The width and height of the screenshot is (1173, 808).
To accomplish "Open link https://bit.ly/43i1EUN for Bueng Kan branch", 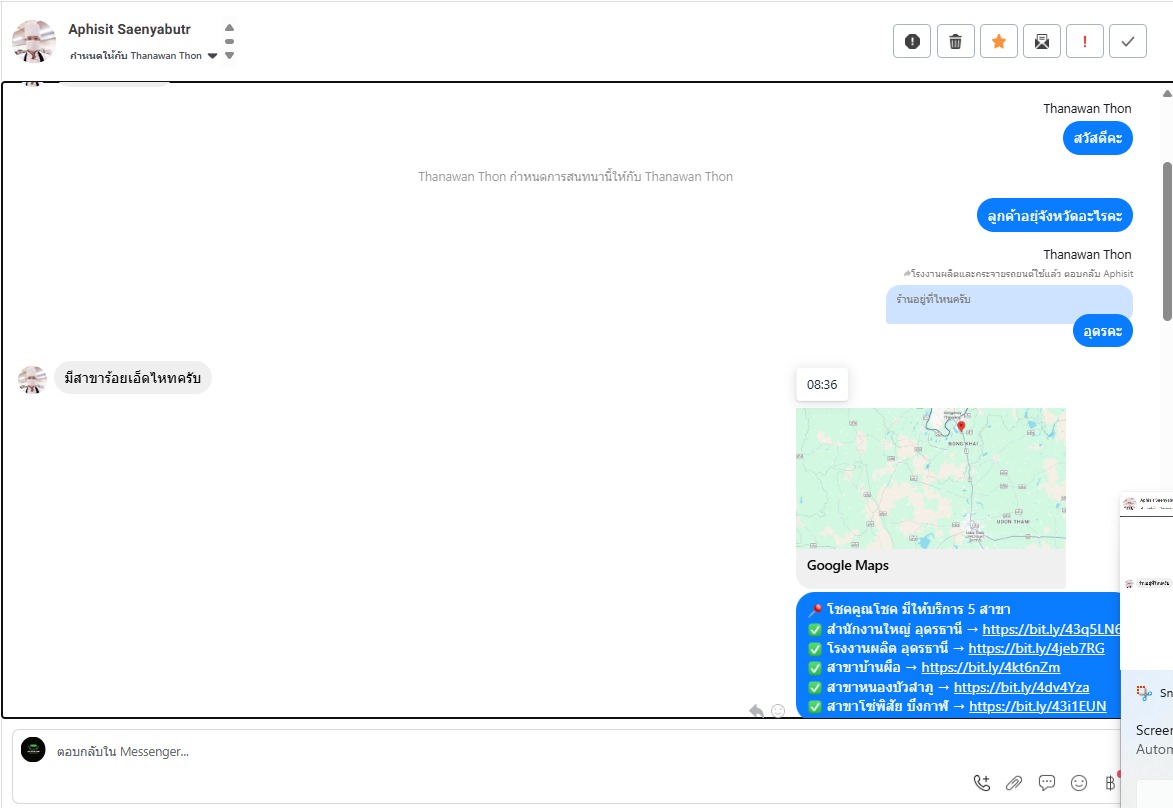I will [1038, 706].
